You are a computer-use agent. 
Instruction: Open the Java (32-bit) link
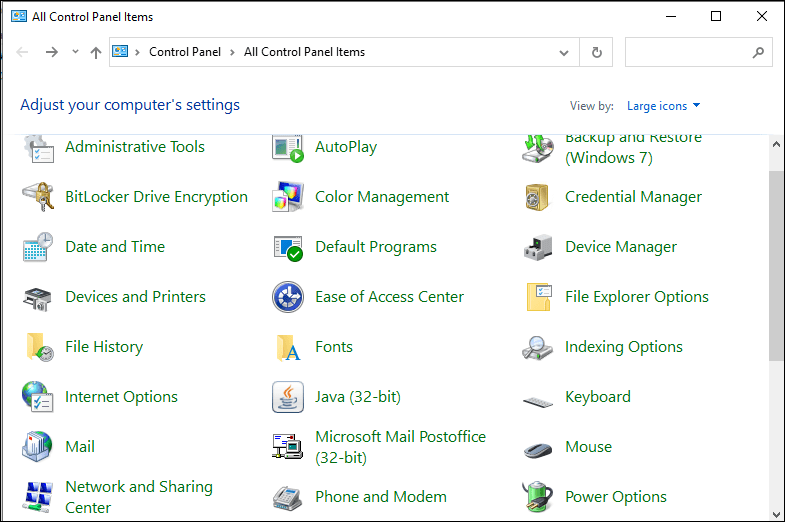coord(358,397)
